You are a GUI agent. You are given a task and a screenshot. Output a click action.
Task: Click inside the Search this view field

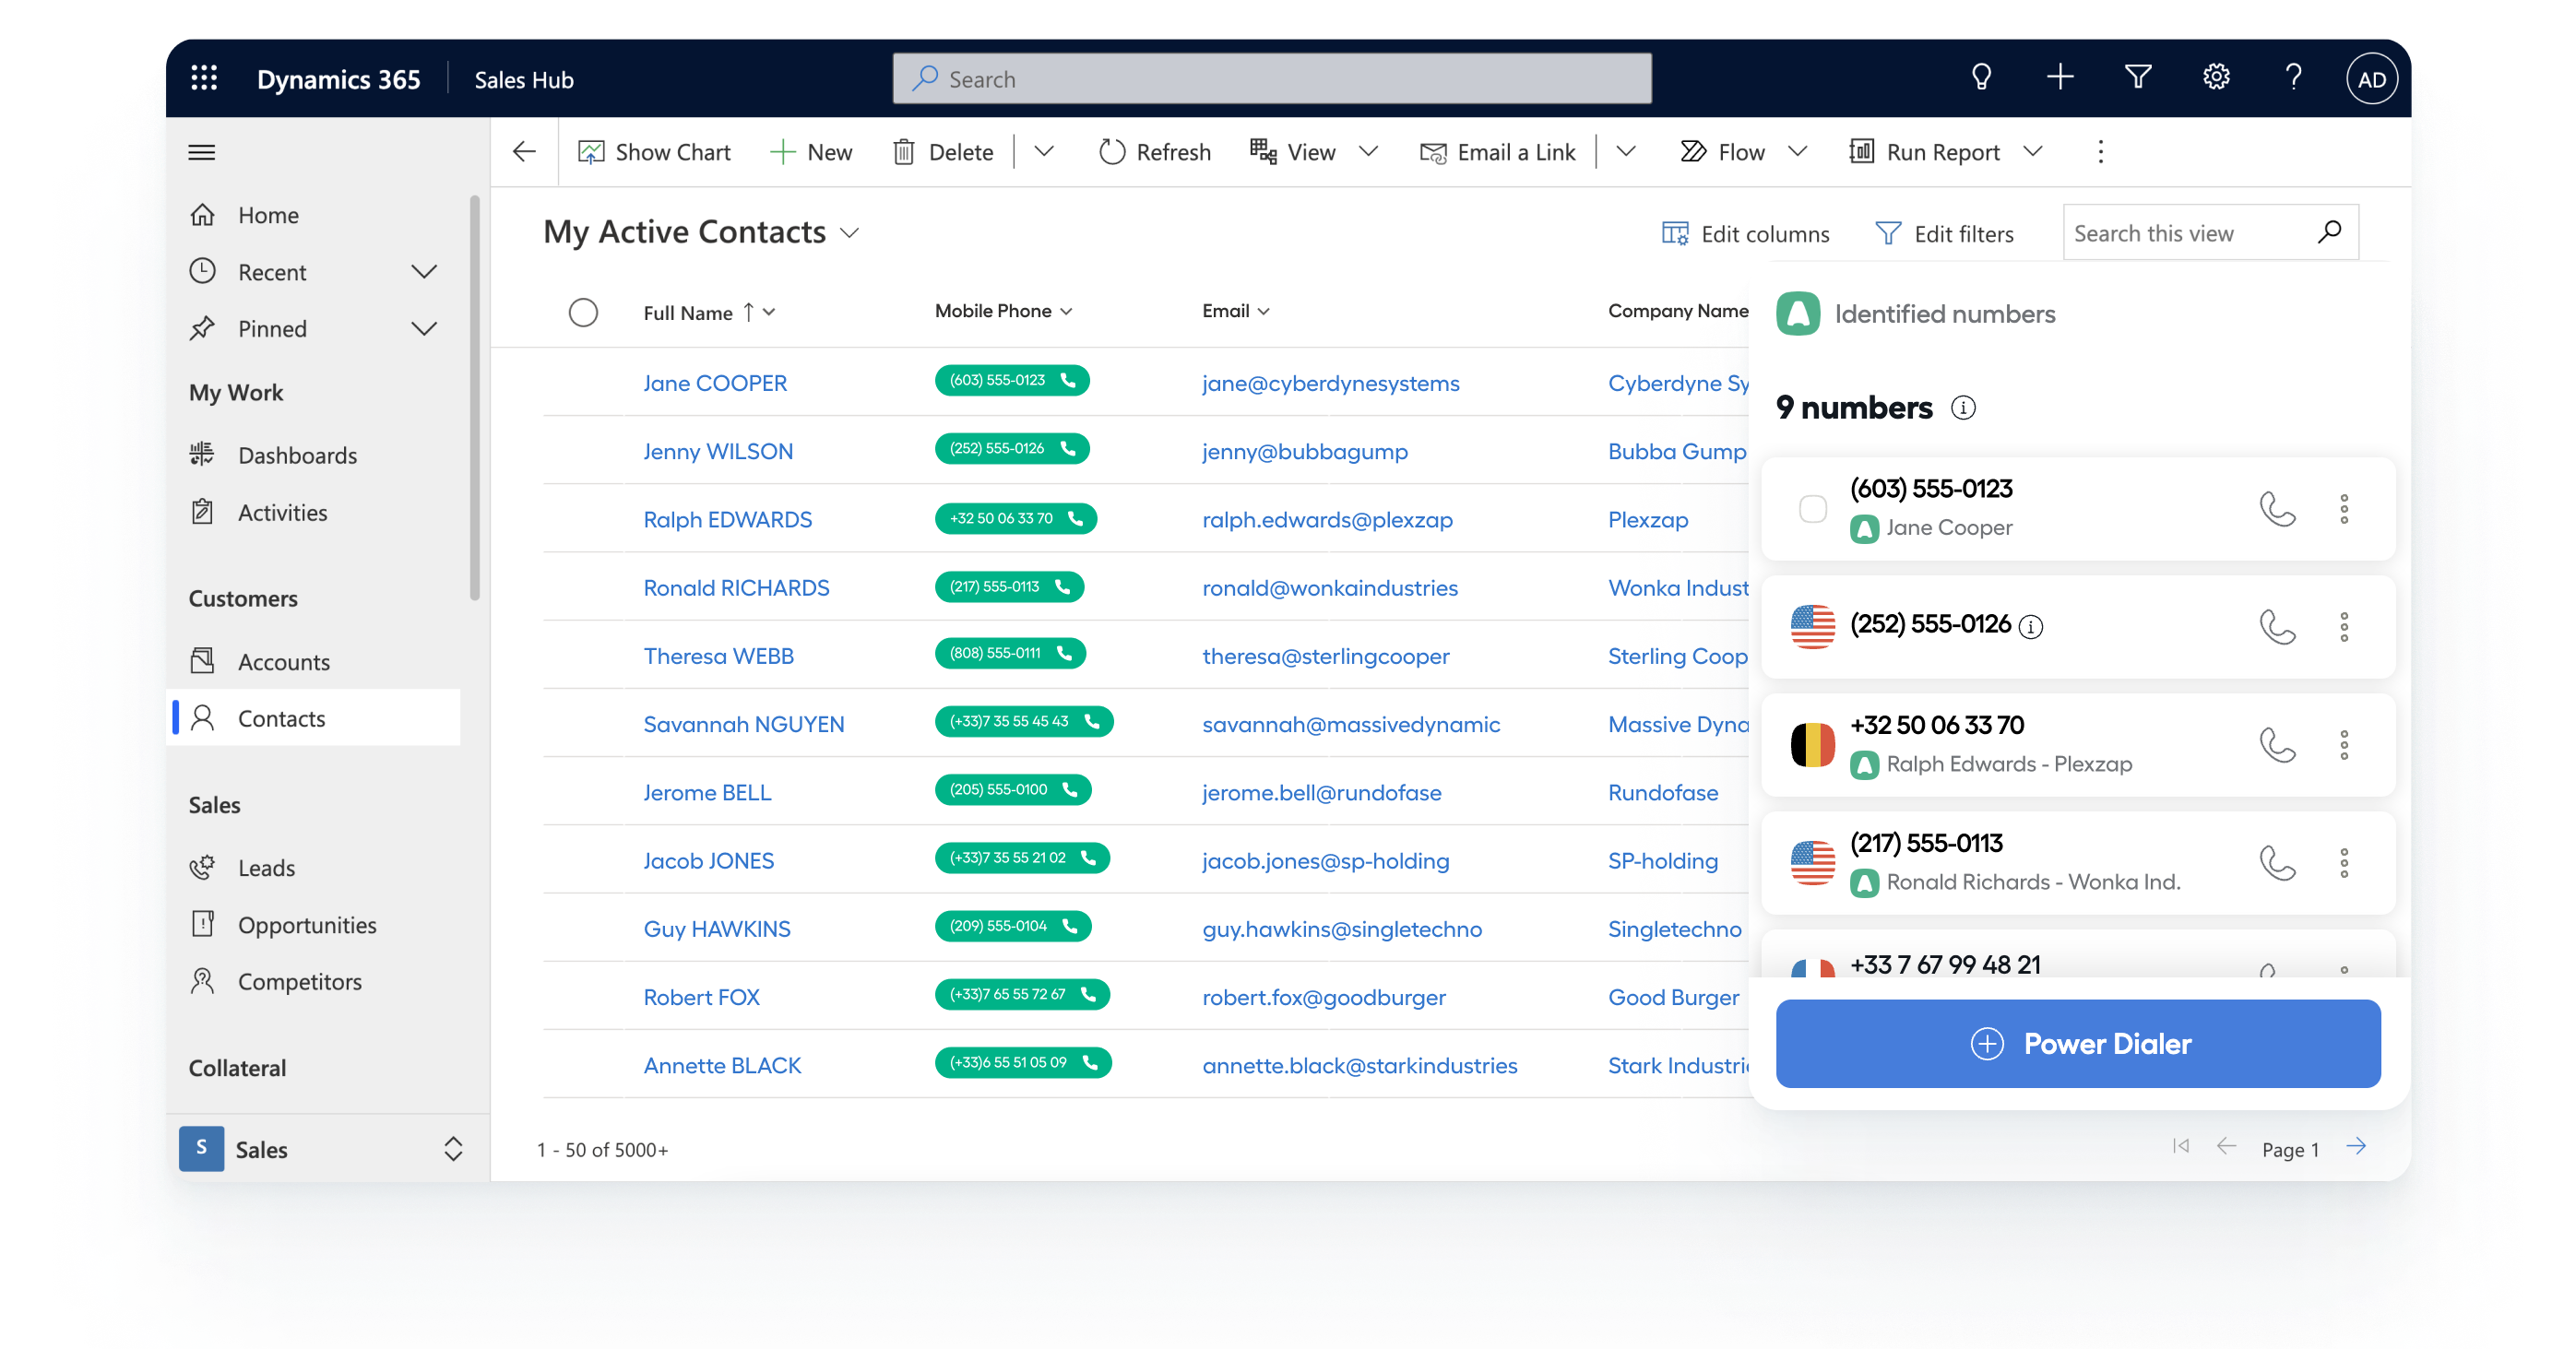tap(2180, 233)
